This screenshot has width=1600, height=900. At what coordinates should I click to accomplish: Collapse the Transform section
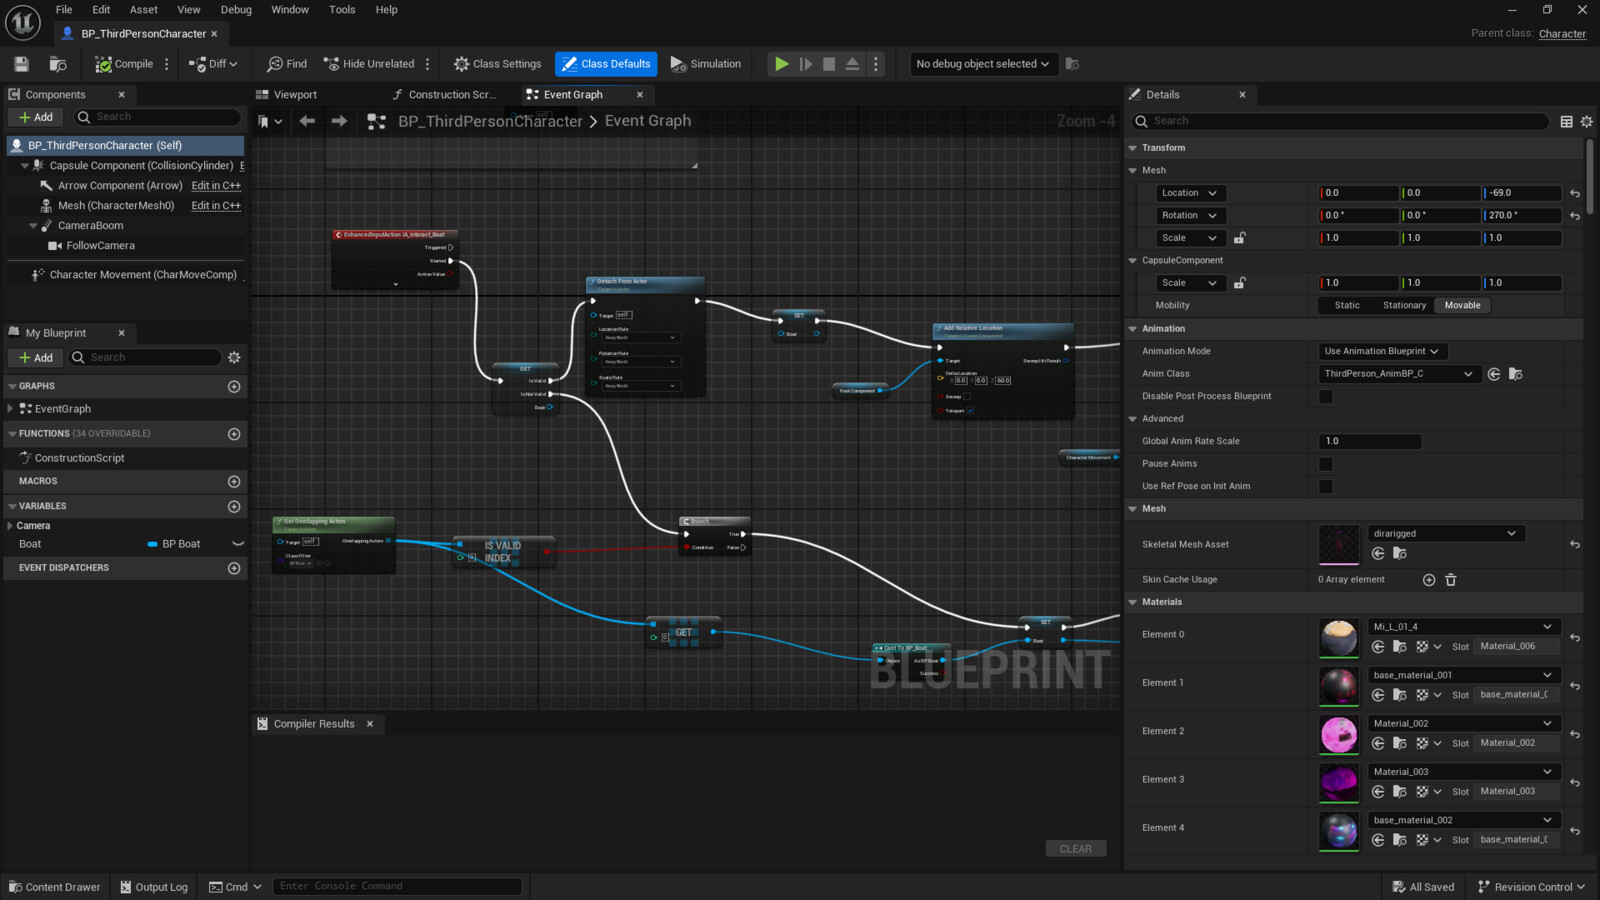pyautogui.click(x=1133, y=148)
